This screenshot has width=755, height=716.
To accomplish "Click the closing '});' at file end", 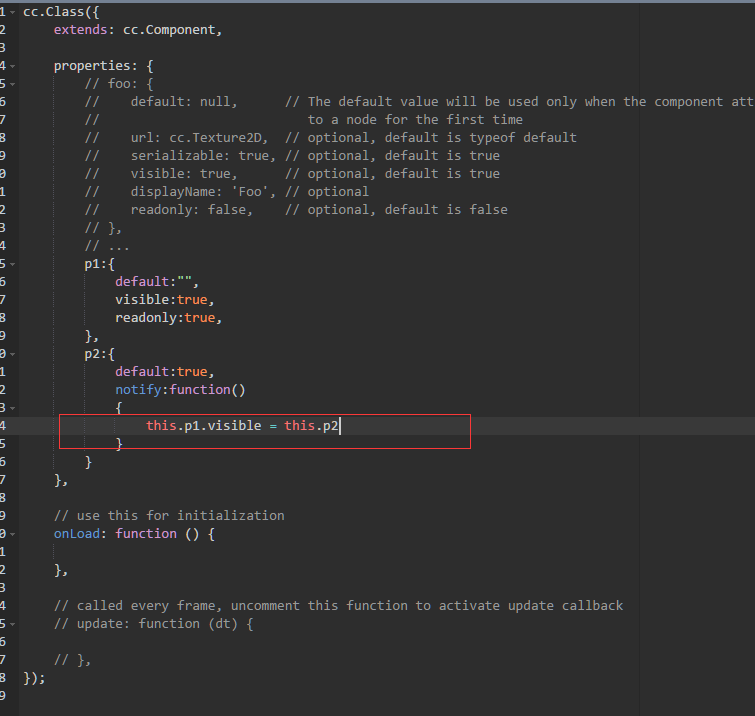I will pyautogui.click(x=34, y=678).
